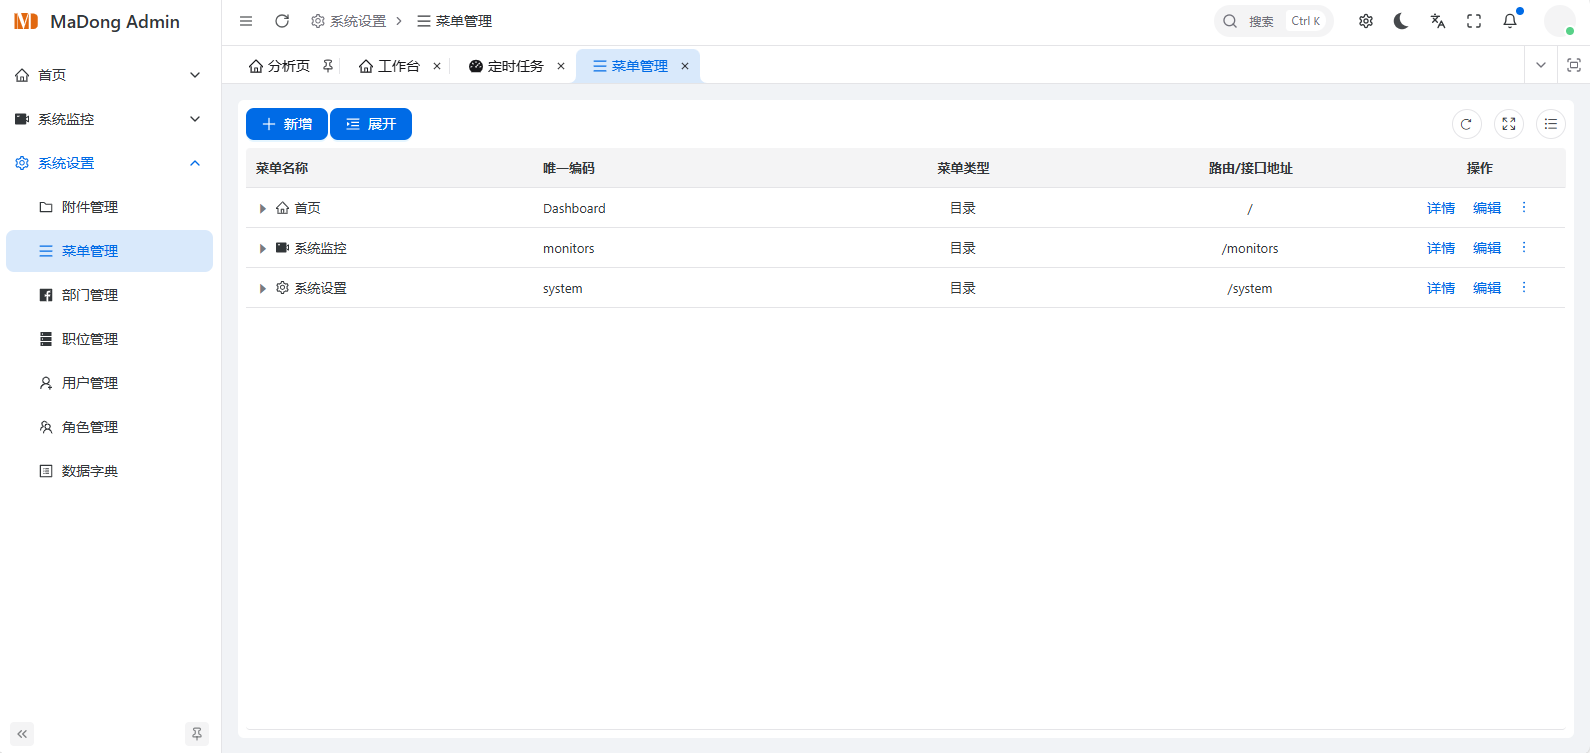This screenshot has height=753, width=1590.
Task: Open 数据字典 in the sidebar
Action: (x=110, y=471)
